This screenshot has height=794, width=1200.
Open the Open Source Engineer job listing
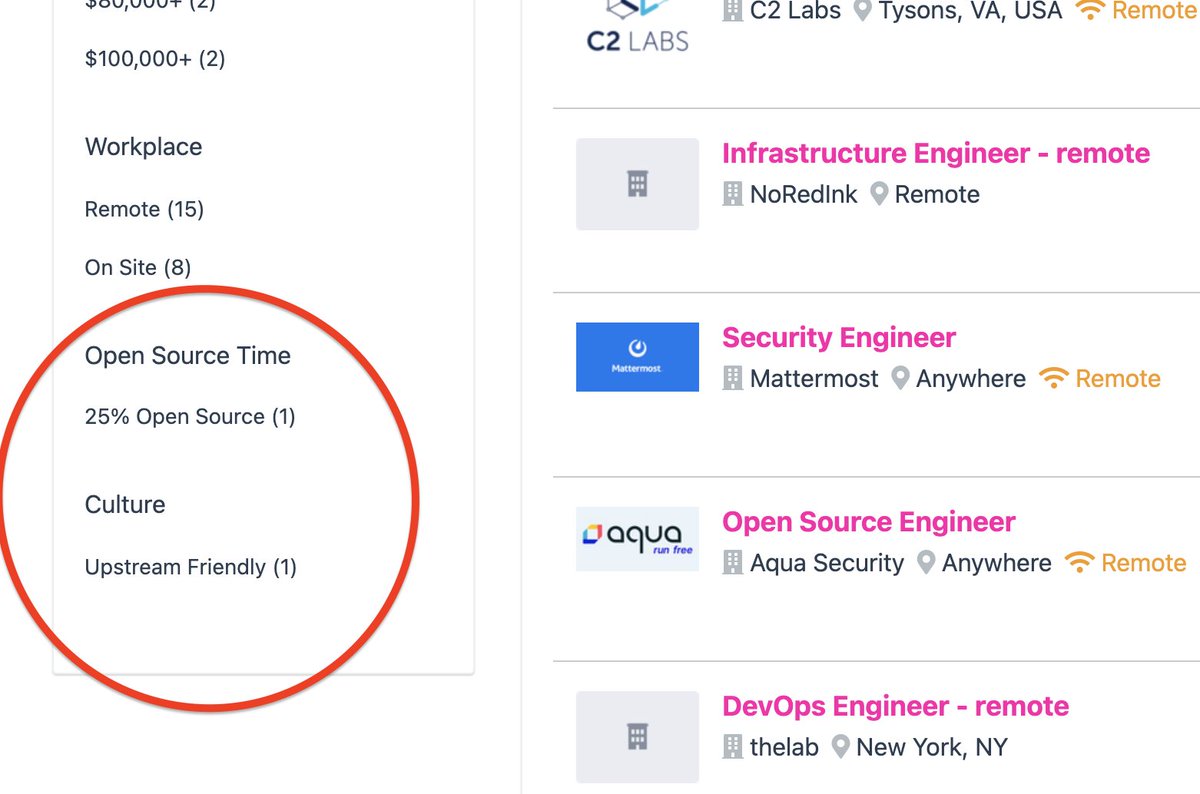(868, 522)
